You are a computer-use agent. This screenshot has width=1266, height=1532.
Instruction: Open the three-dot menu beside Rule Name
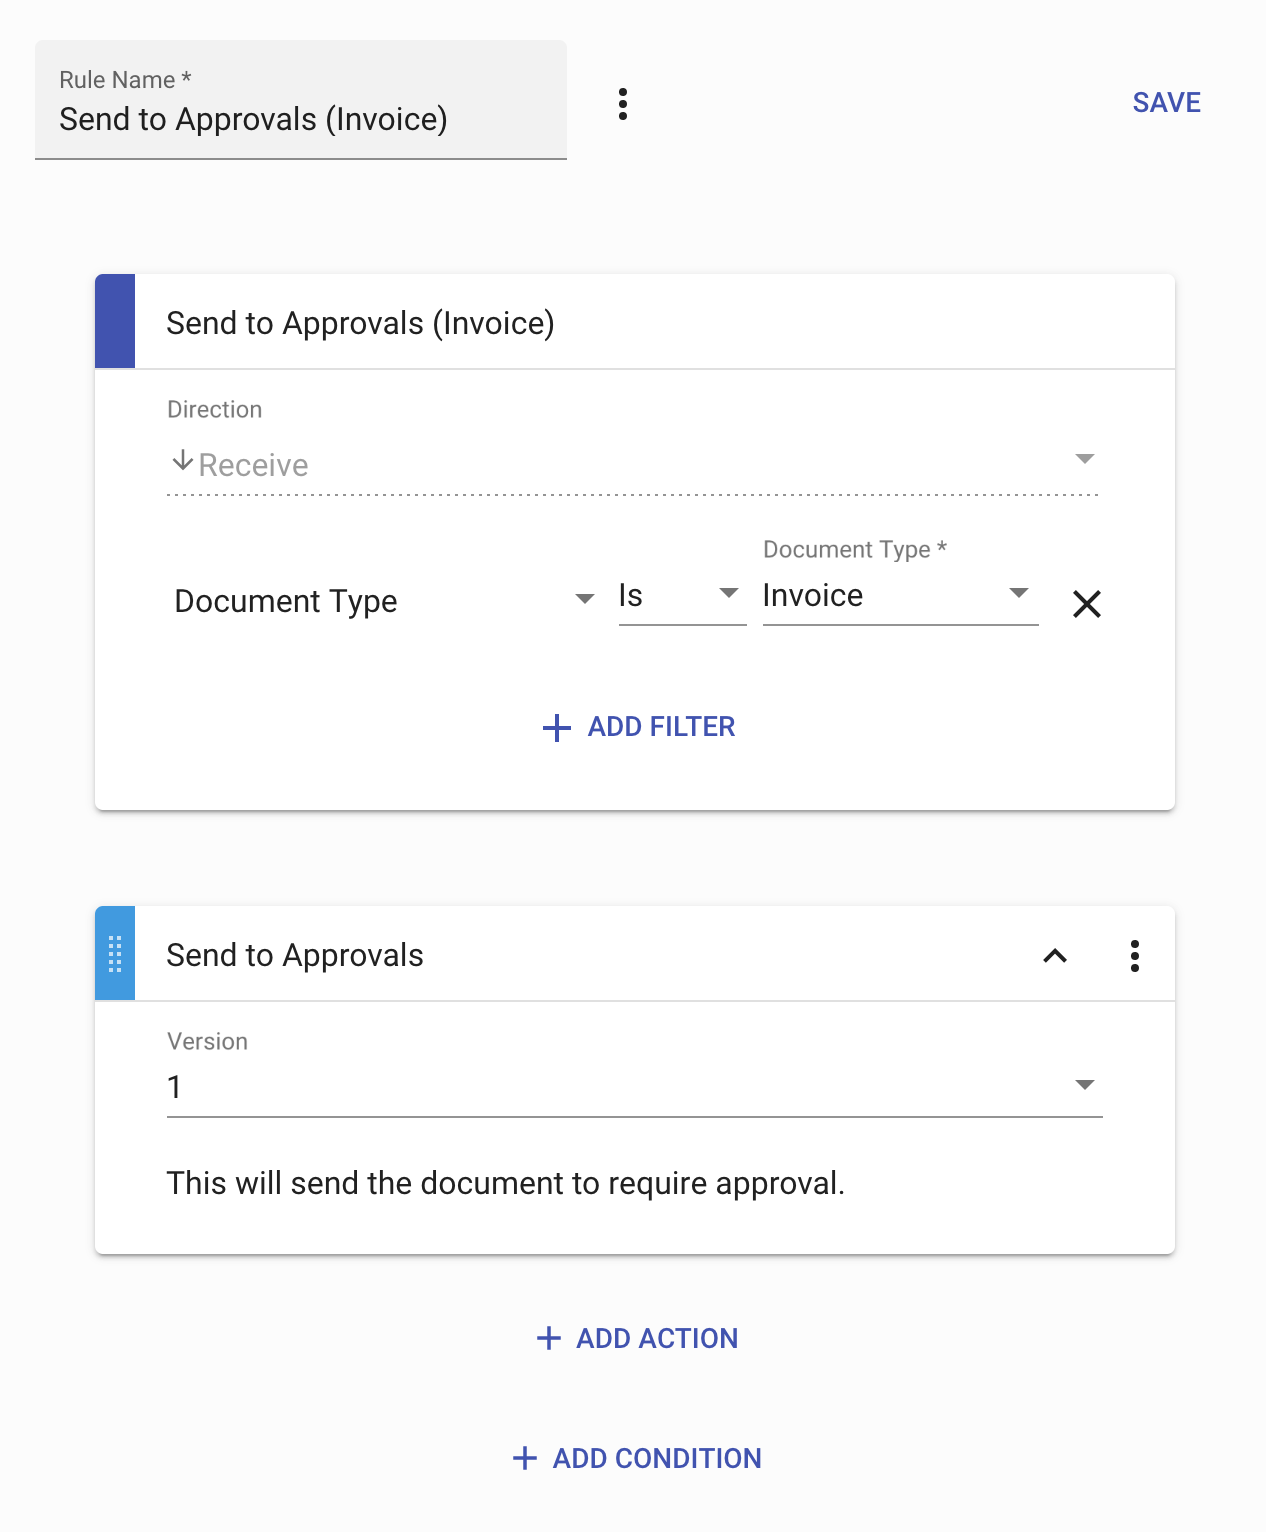tap(623, 103)
